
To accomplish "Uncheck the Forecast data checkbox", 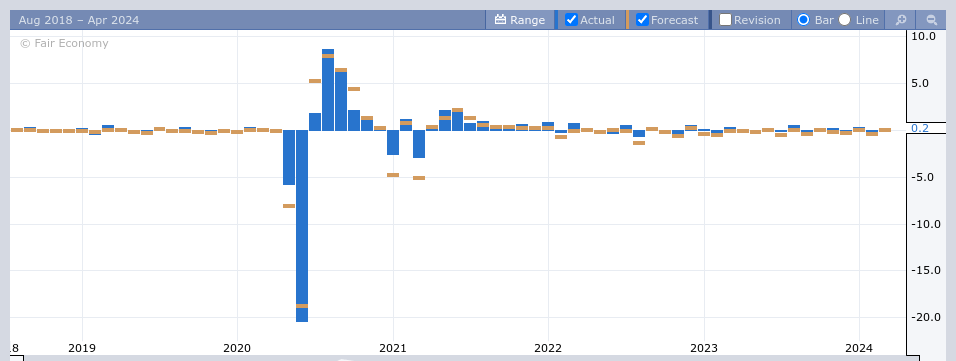I will pos(642,20).
